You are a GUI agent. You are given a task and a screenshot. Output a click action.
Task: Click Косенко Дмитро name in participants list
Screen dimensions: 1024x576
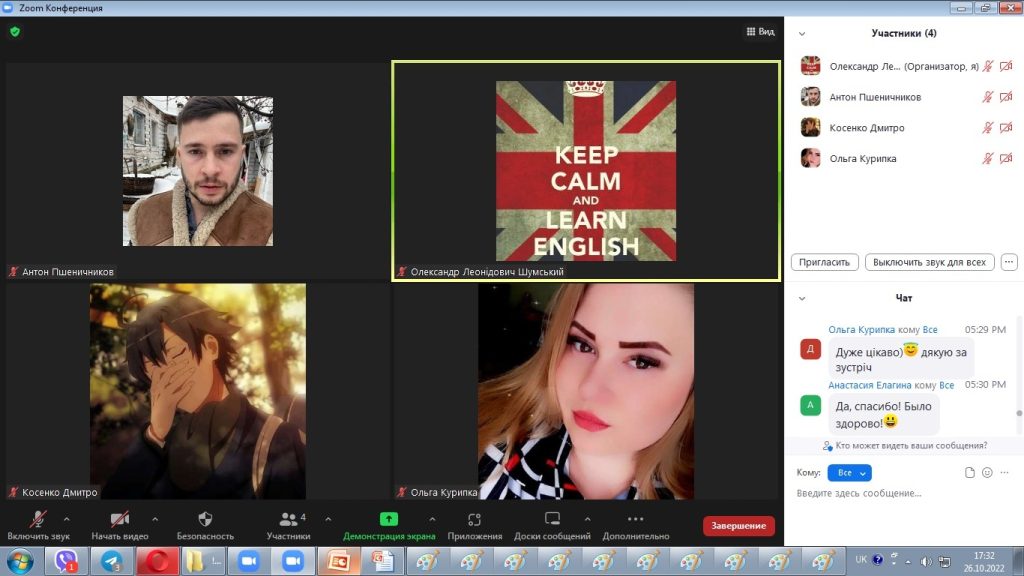[x=867, y=128]
